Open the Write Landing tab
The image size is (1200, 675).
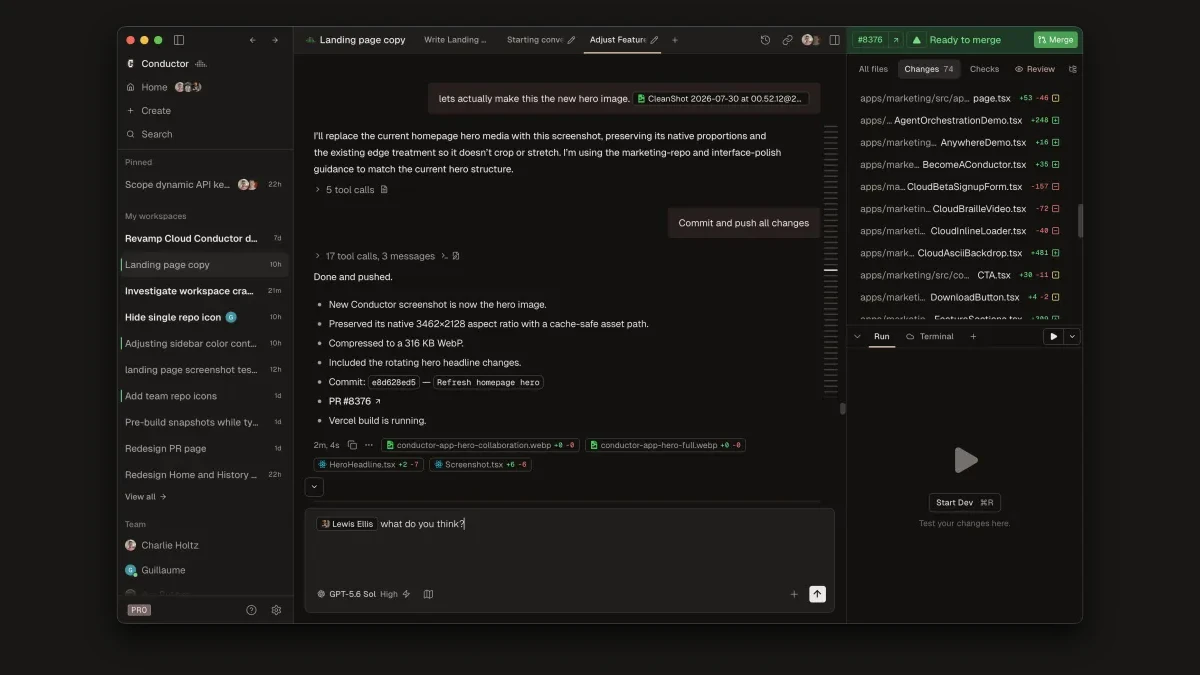click(455, 40)
